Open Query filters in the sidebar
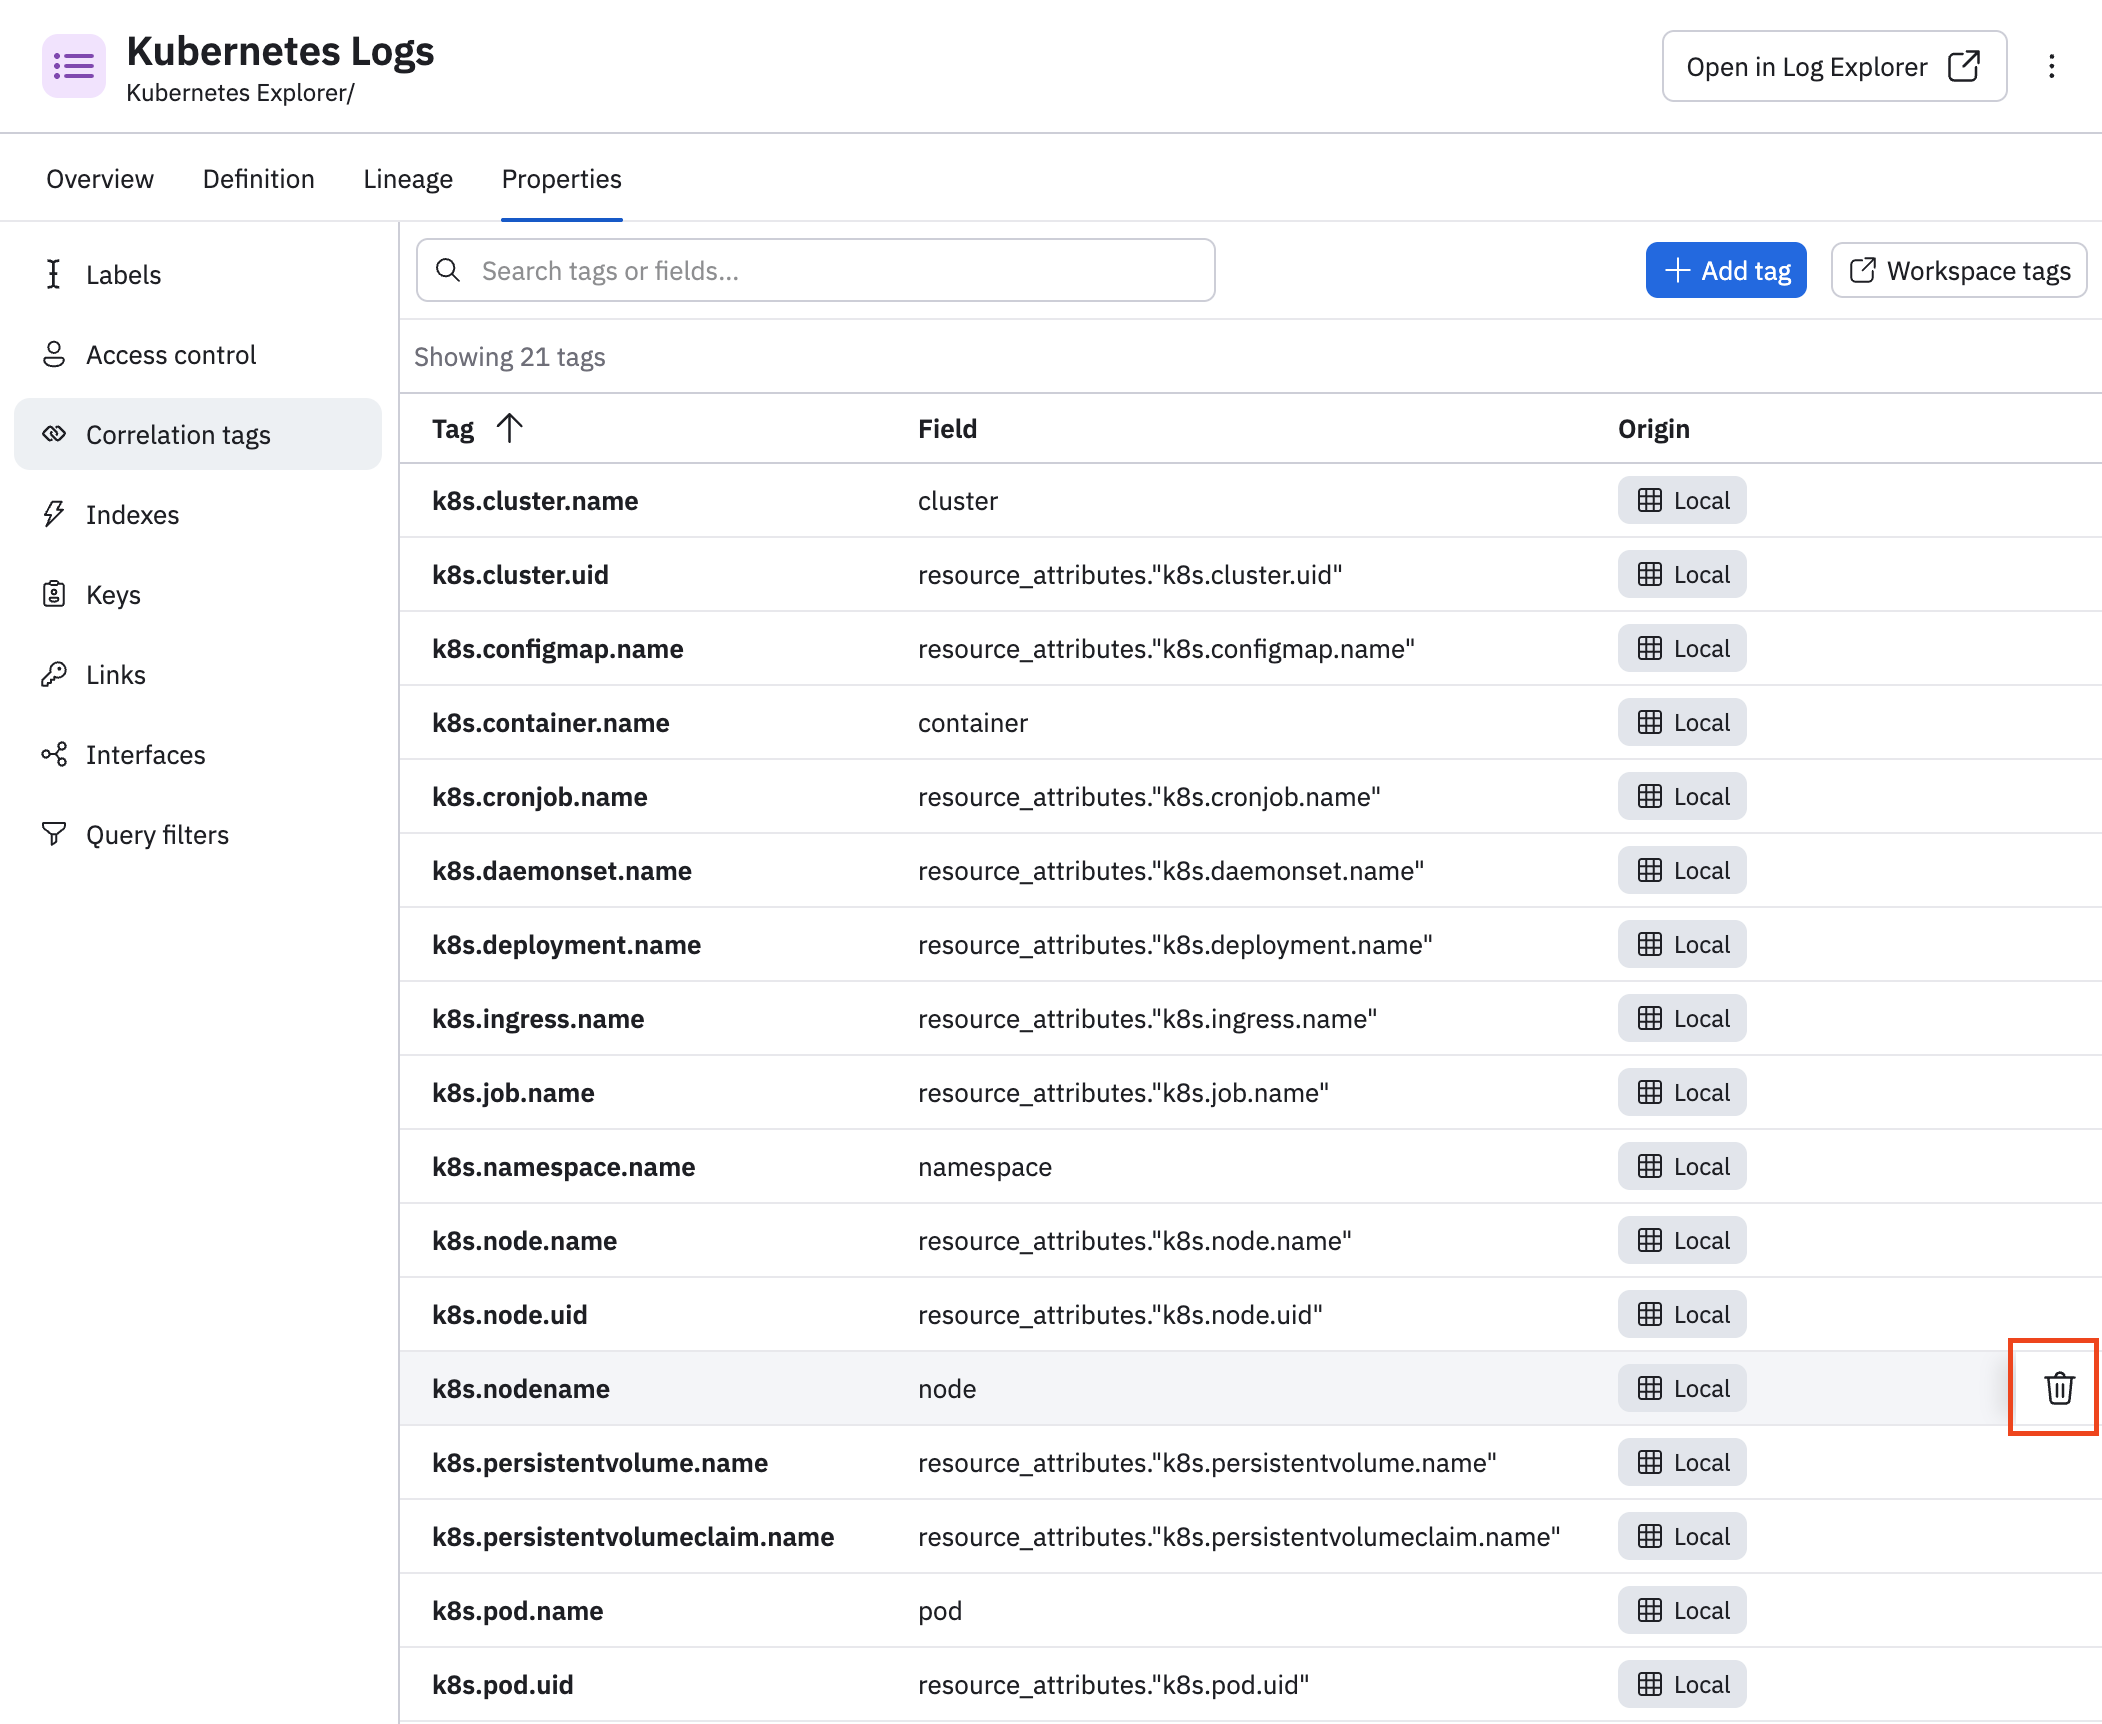The width and height of the screenshot is (2102, 1724). [x=198, y=834]
